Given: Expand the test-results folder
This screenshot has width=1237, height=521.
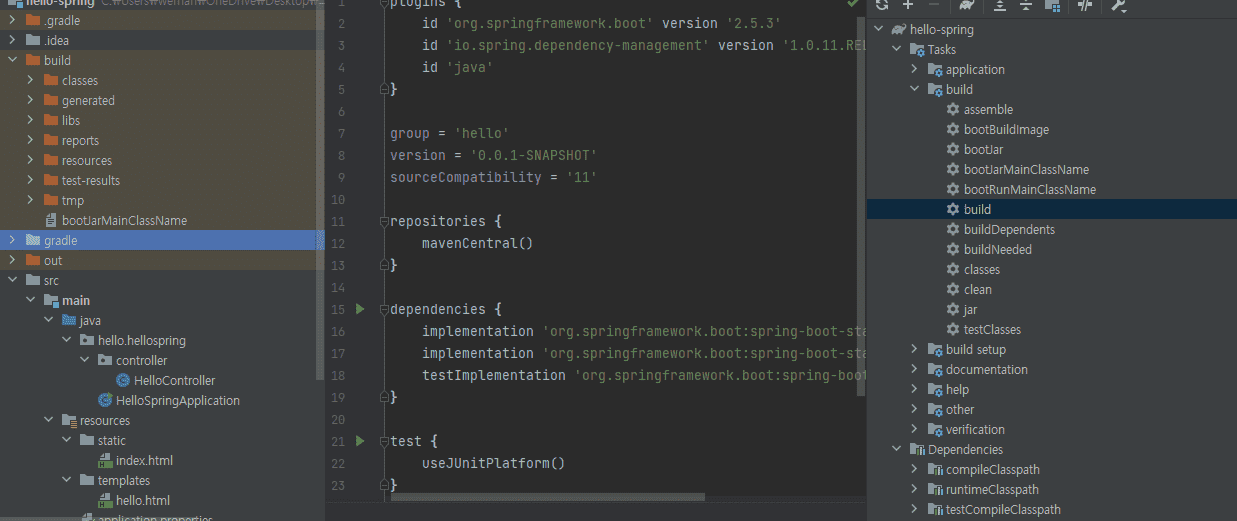Looking at the screenshot, I should pyautogui.click(x=30, y=180).
